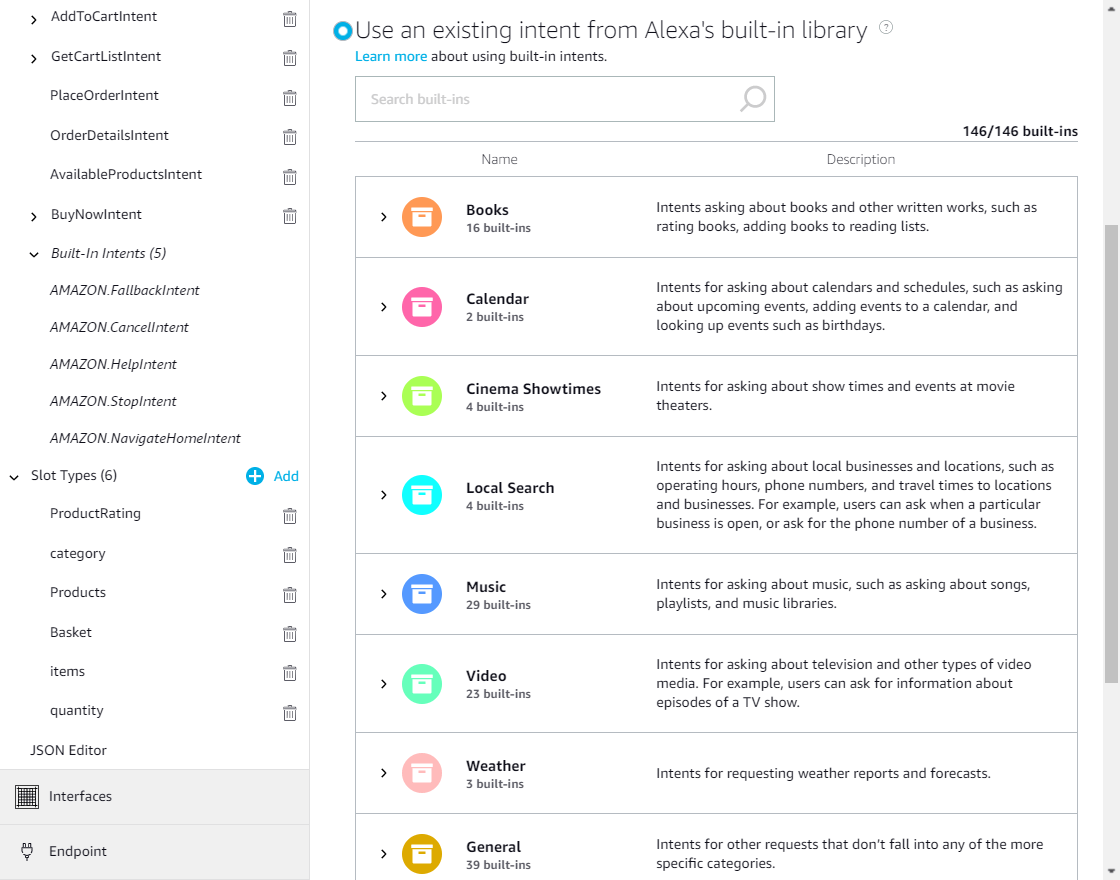Click the Learn more link
1120x880 pixels.
coord(391,56)
